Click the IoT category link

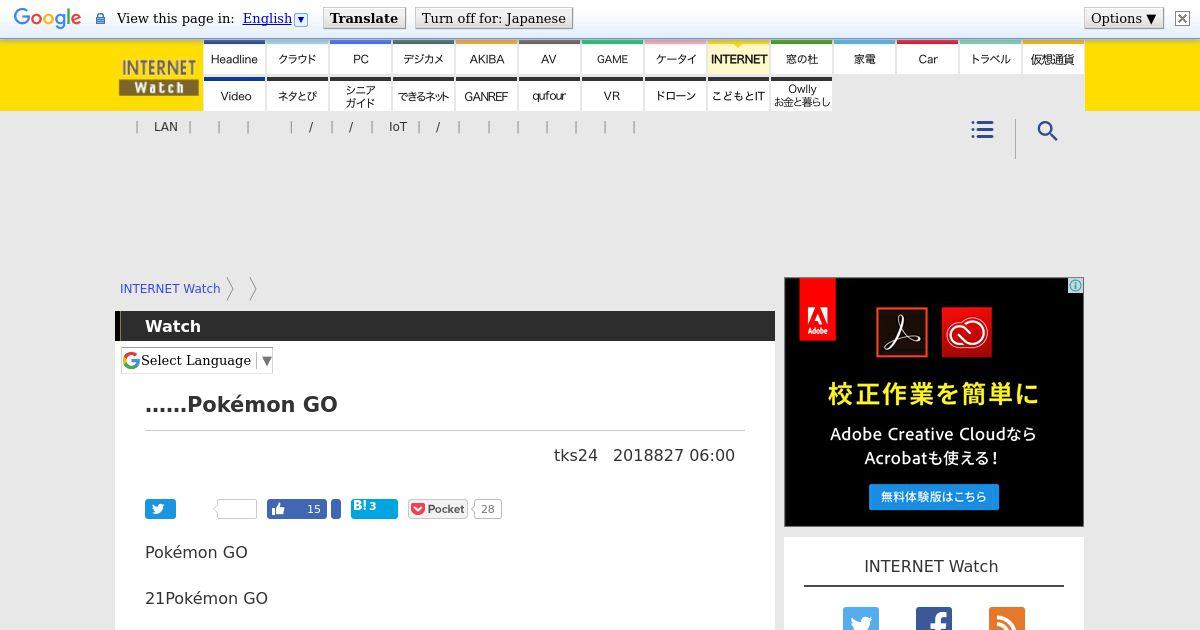398,127
